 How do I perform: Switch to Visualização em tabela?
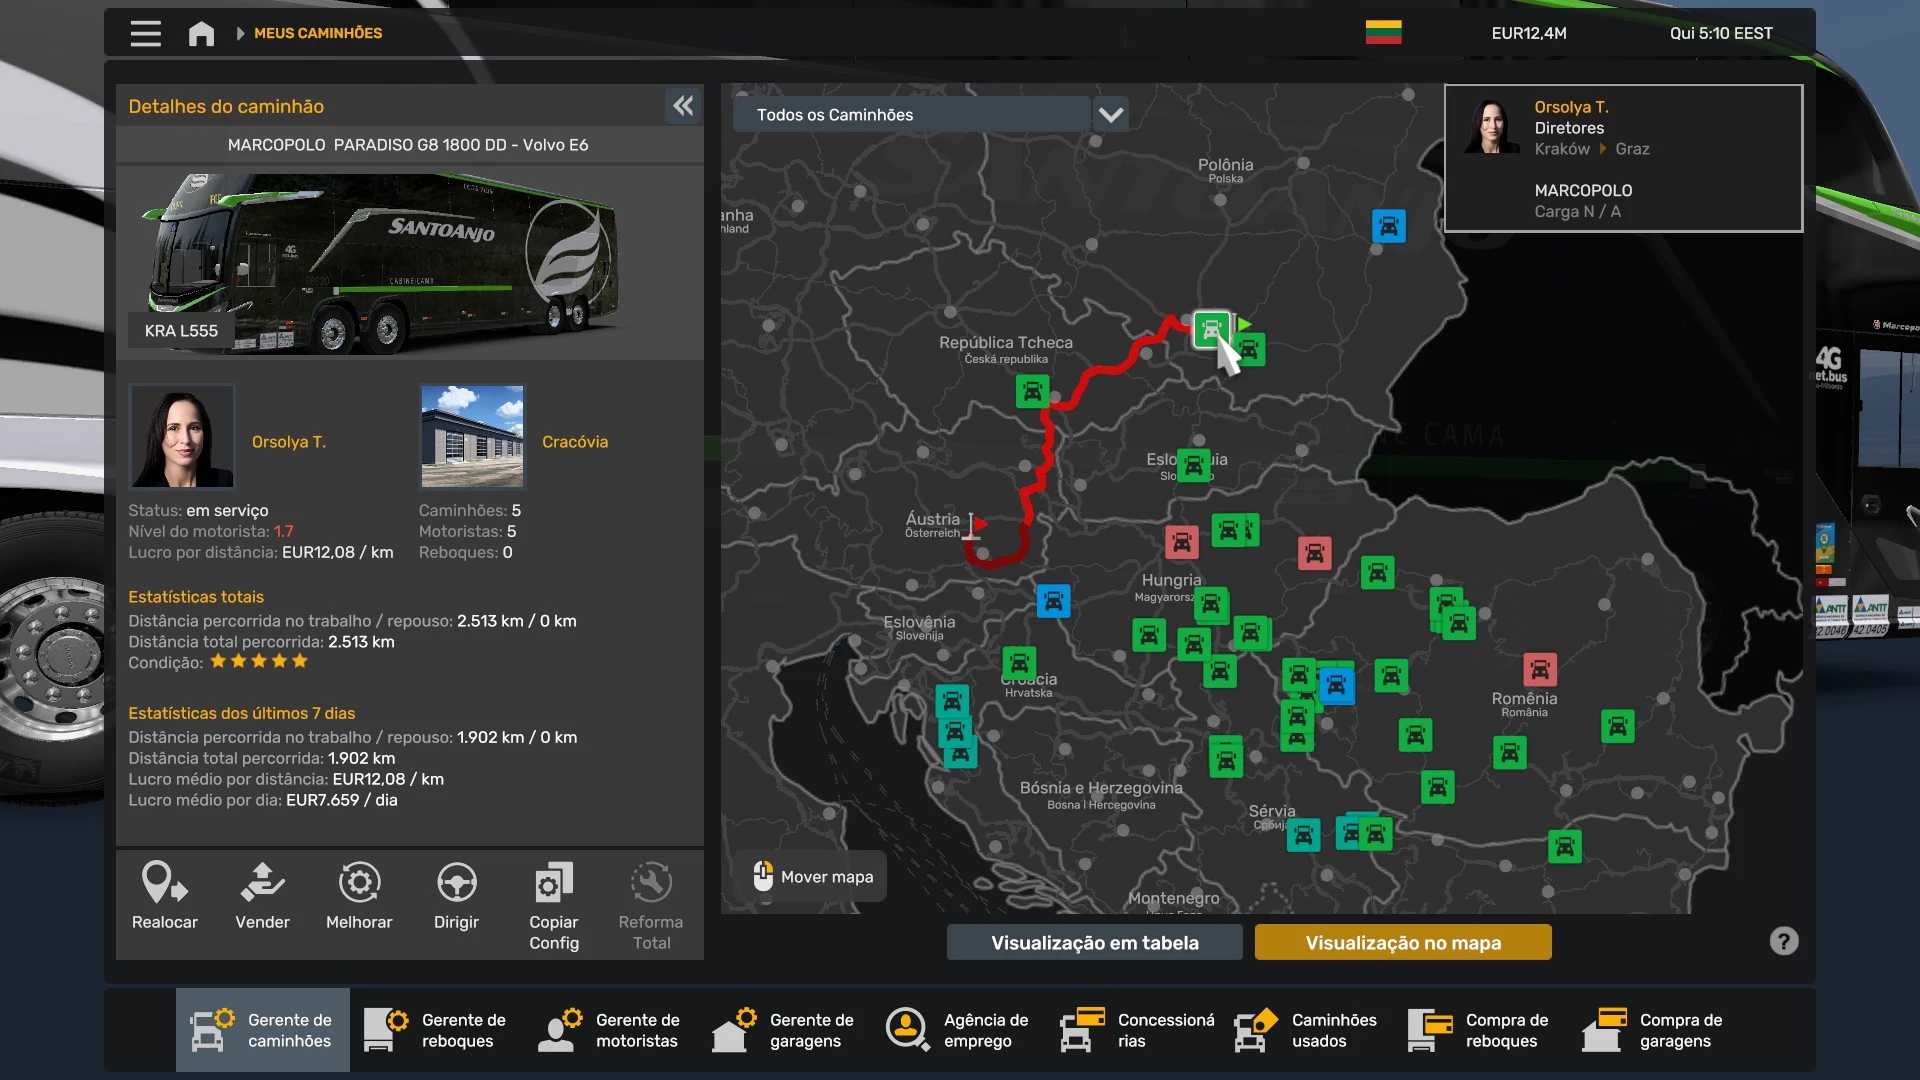click(x=1094, y=942)
